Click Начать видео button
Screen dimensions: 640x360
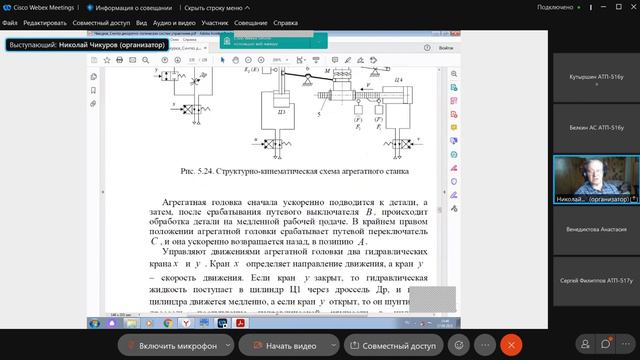[x=285, y=346]
